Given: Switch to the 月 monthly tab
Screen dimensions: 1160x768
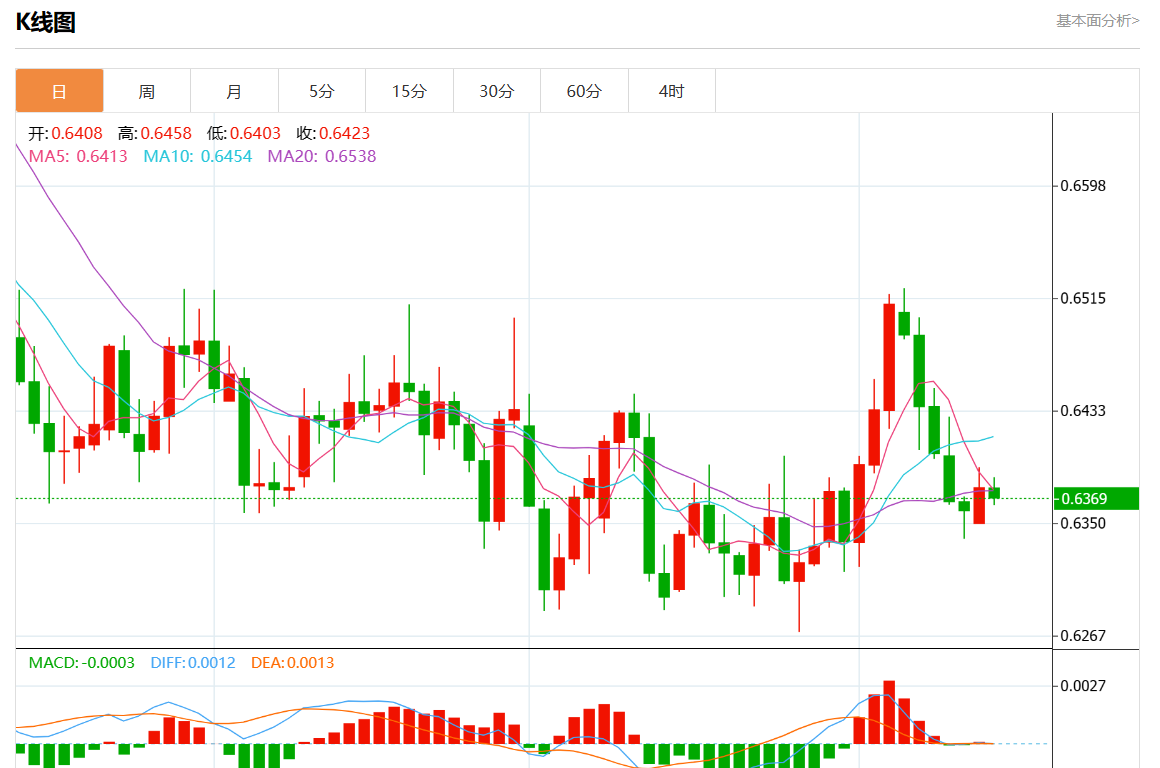Looking at the screenshot, I should (x=234, y=91).
